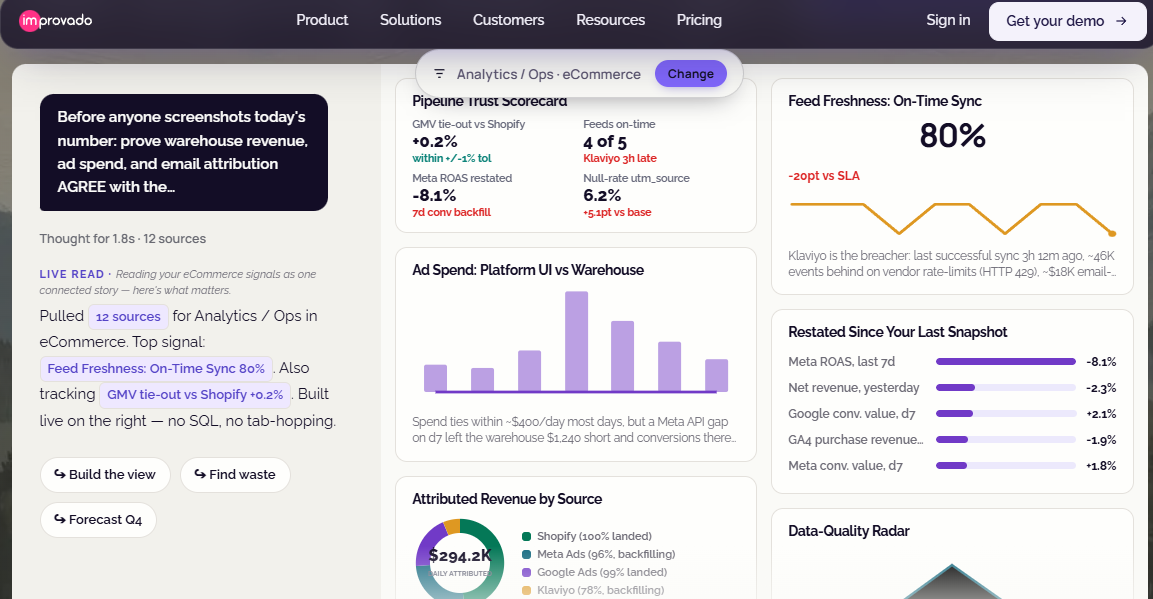This screenshot has width=1153, height=599.
Task: Click the Shopify green legend swatch
Action: [526, 537]
